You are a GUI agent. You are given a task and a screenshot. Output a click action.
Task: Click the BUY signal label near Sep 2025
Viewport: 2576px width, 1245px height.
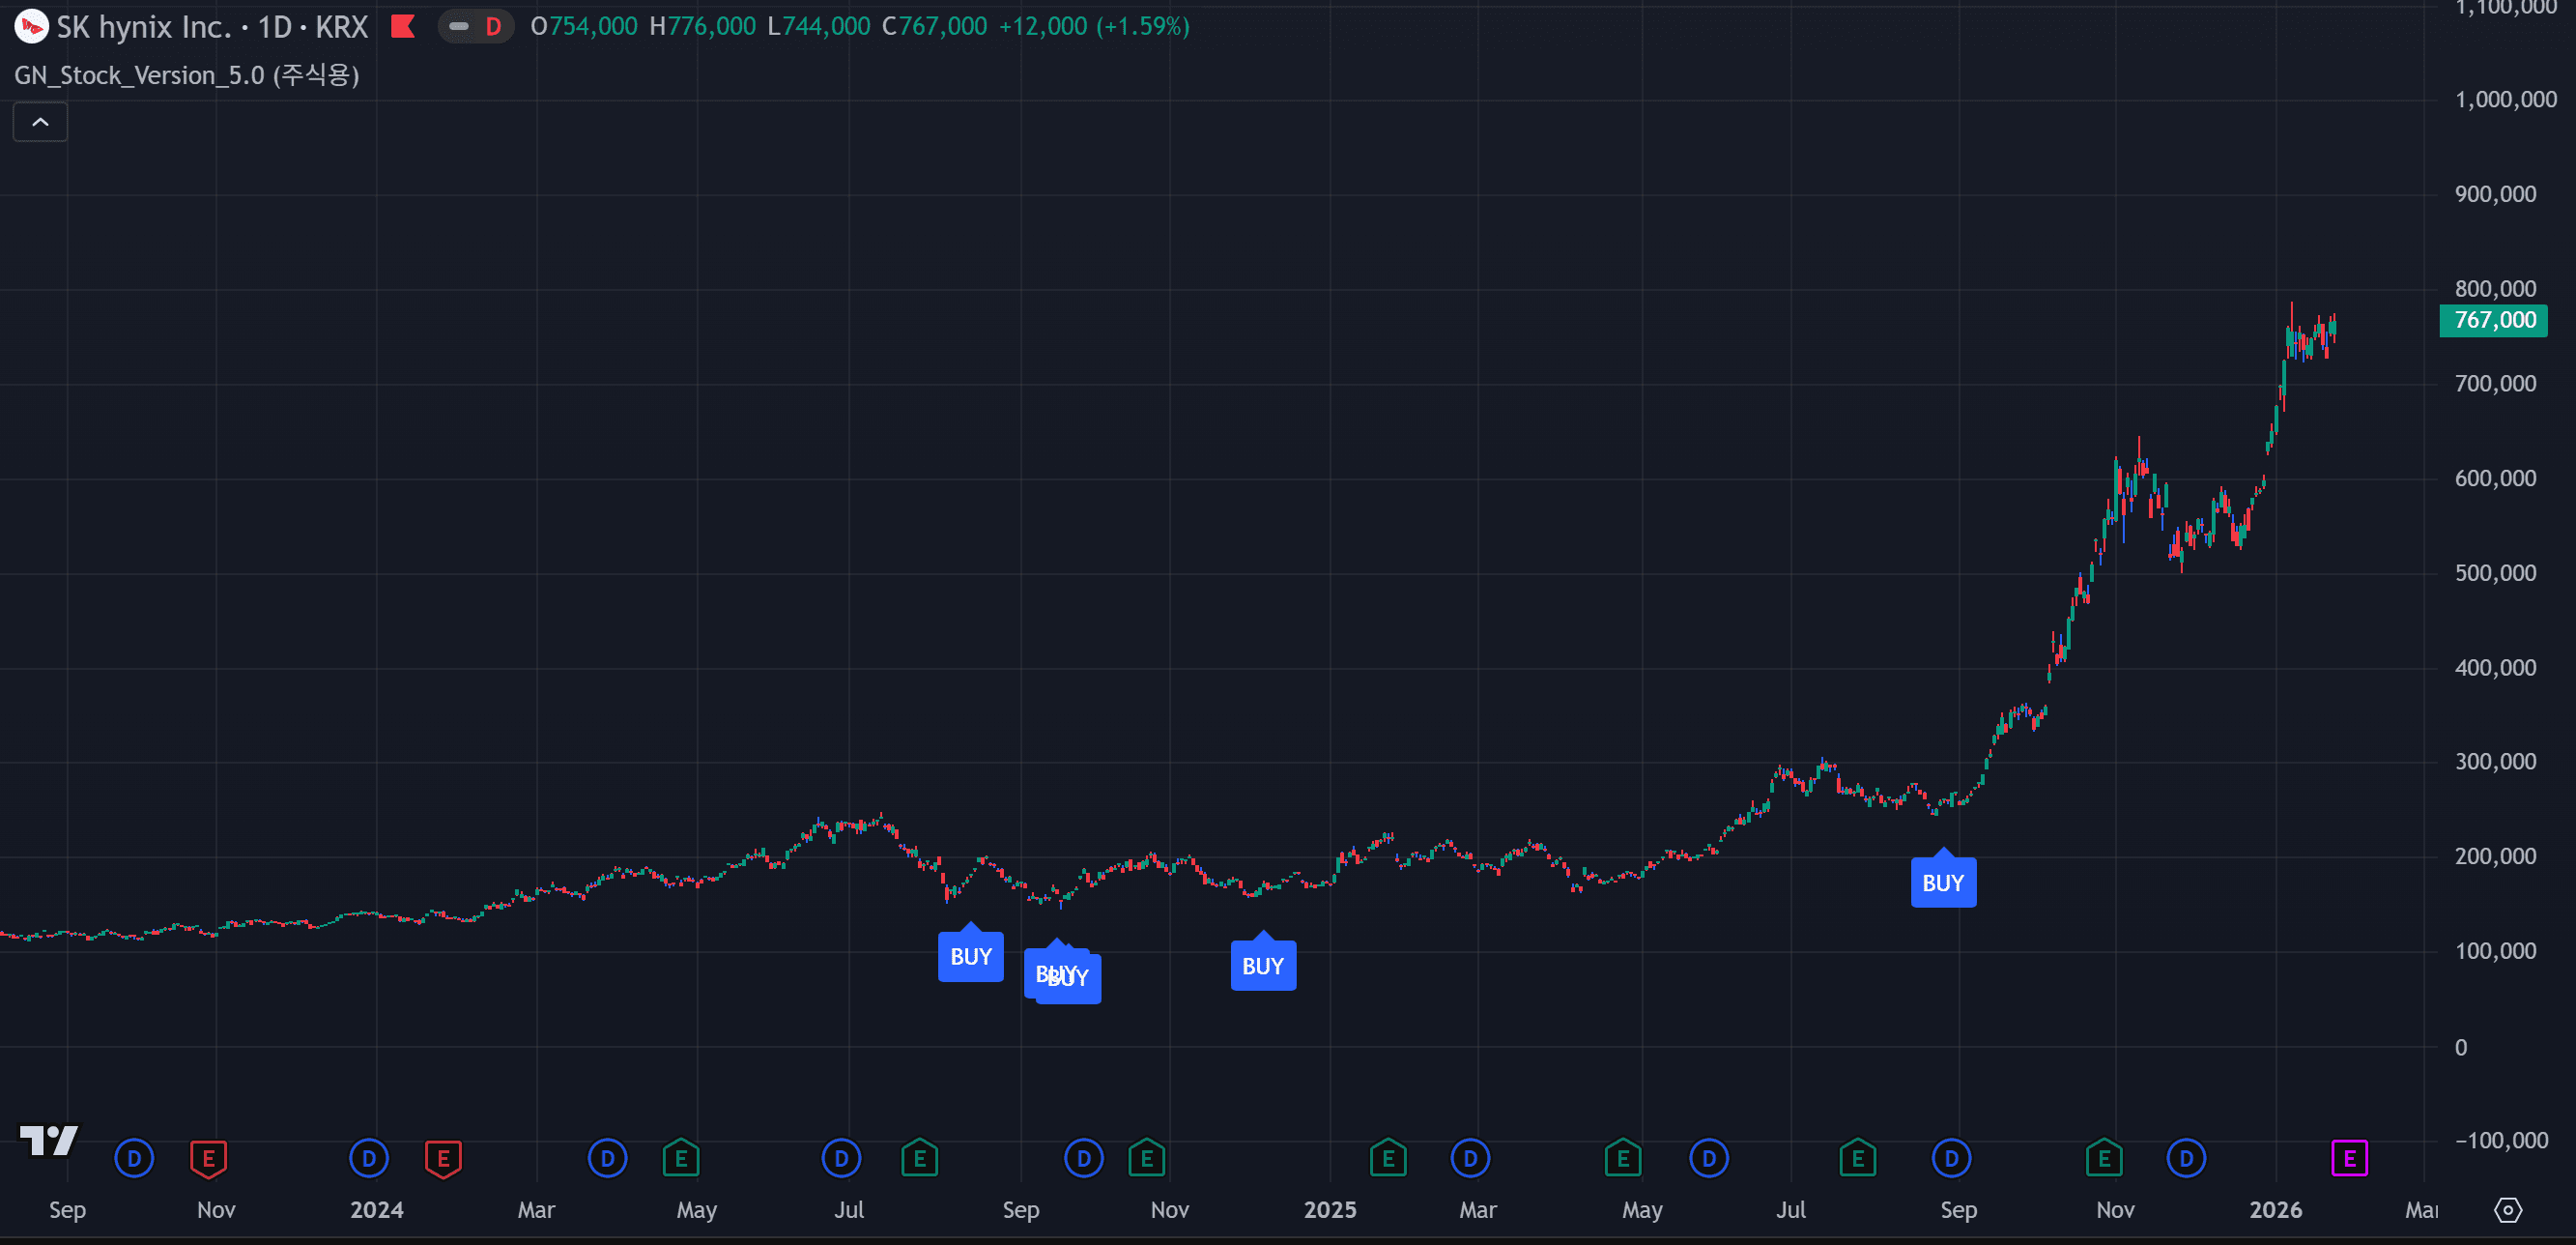(1942, 883)
